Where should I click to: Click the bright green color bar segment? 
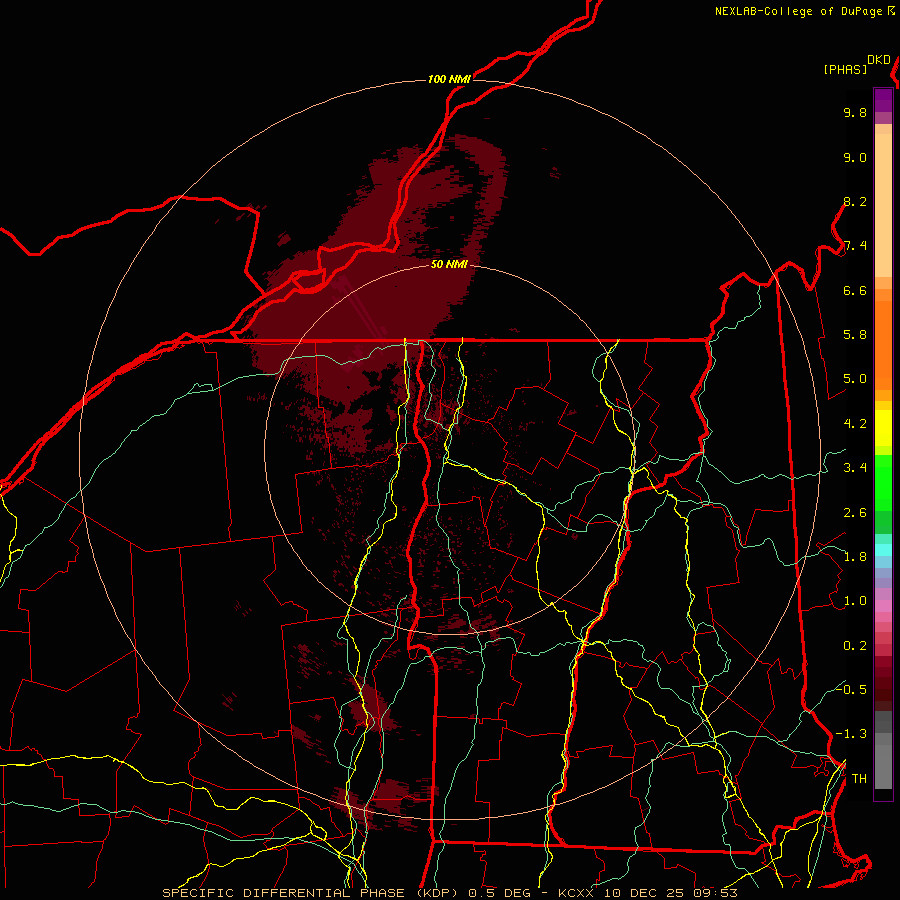click(883, 483)
